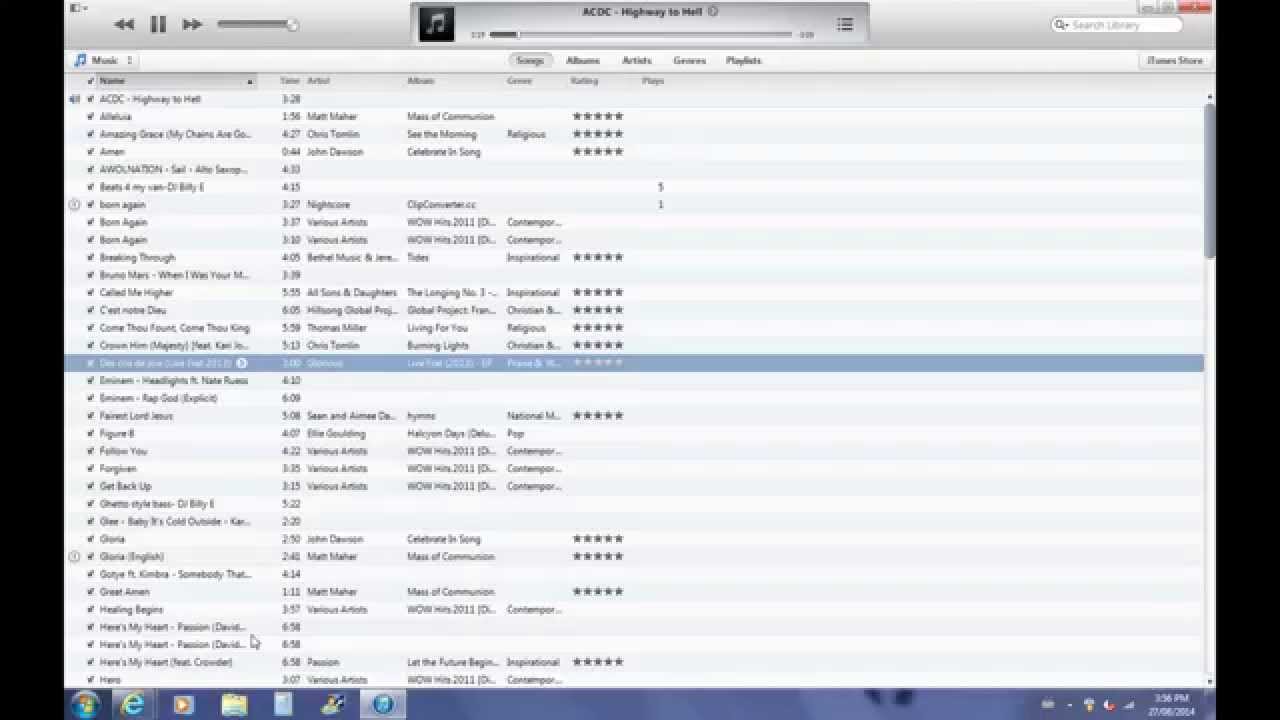
Task: Uncheck the Fairest Lord Jesus checkbox
Action: (x=90, y=416)
